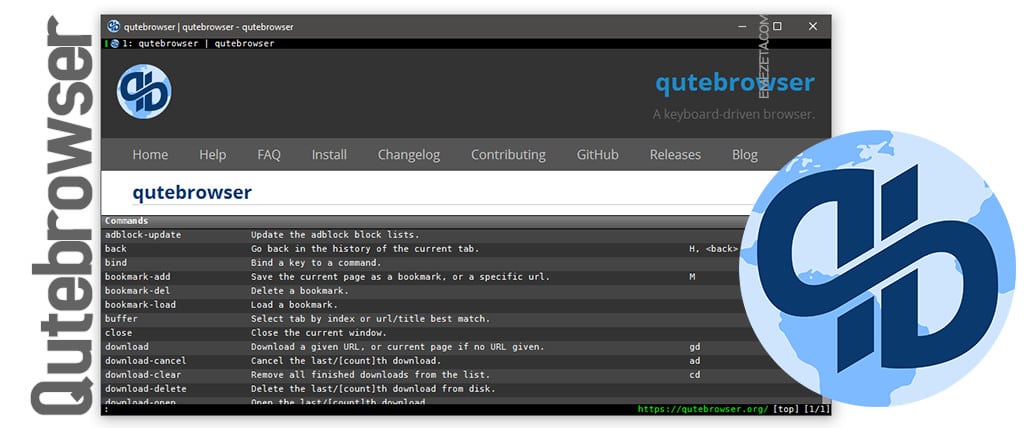Image resolution: width=1024 pixels, height=428 pixels.
Task: Click the 'ad' keybinding text
Action: (694, 361)
